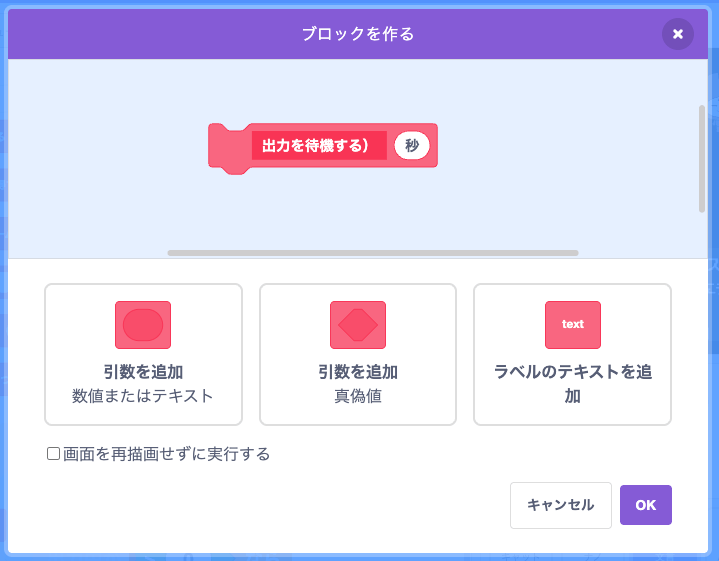The image size is (719, 561).
Task: Click the 引数を追加 heading above 数値またはテキスト
Action: (143, 372)
